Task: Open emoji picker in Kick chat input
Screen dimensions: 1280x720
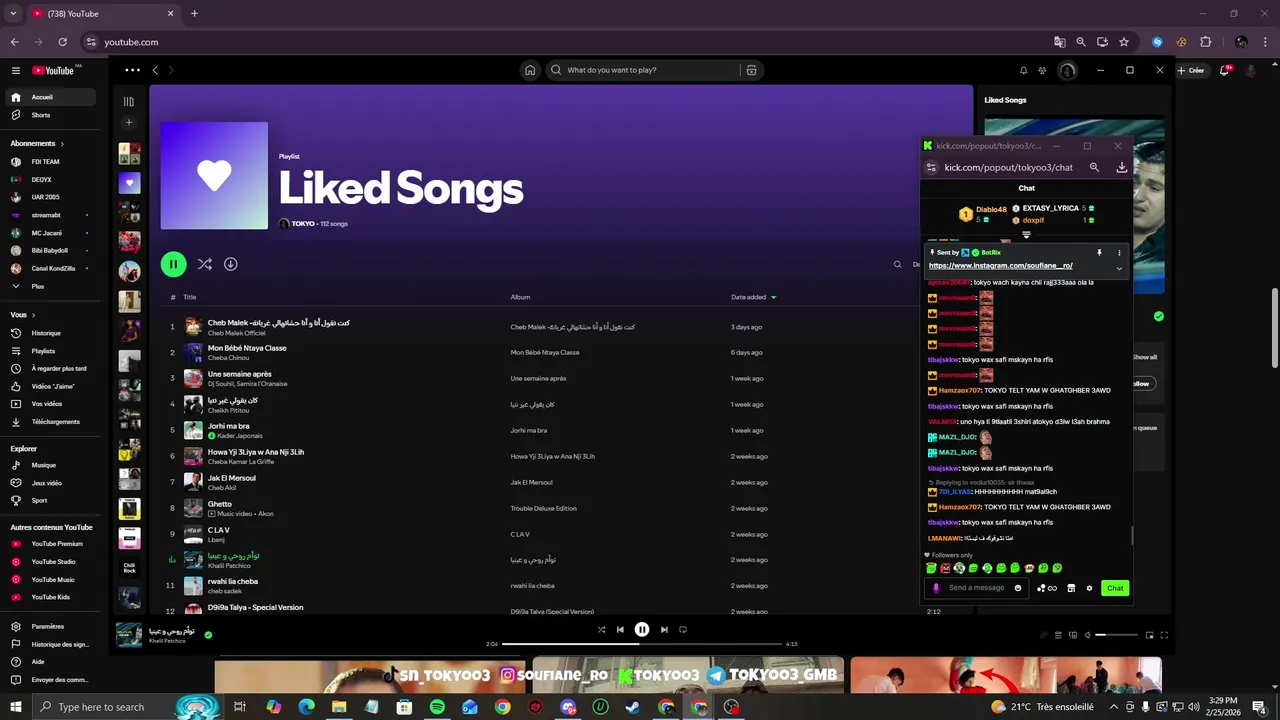Action: pos(1018,588)
